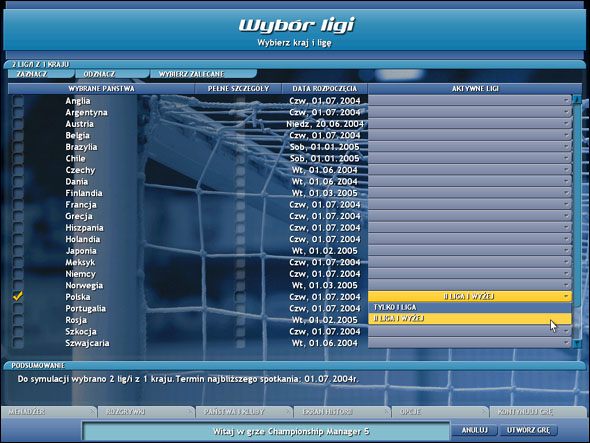Select 'Tylko I liga' option
The image size is (590, 443).
(x=470, y=308)
